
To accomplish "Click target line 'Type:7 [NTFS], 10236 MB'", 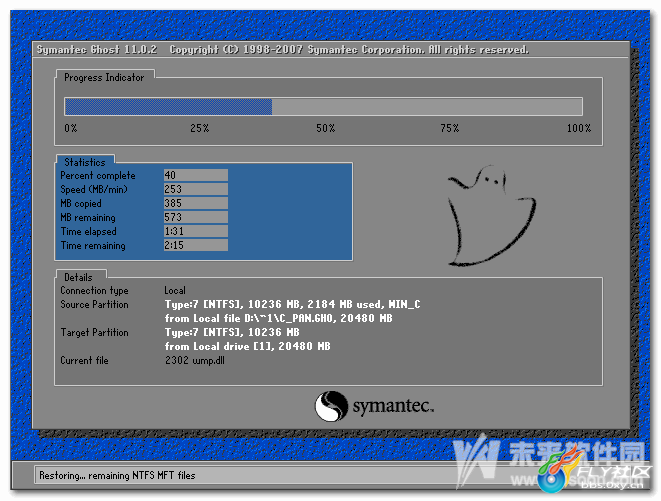I will click(x=232, y=332).
